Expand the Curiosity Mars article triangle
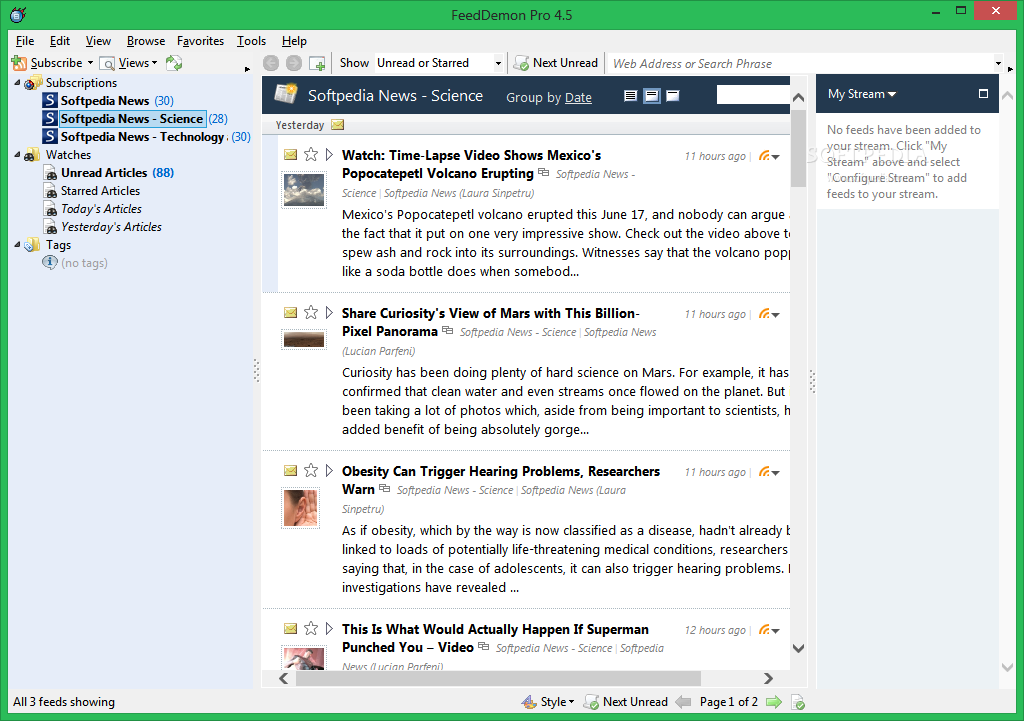 coord(329,313)
